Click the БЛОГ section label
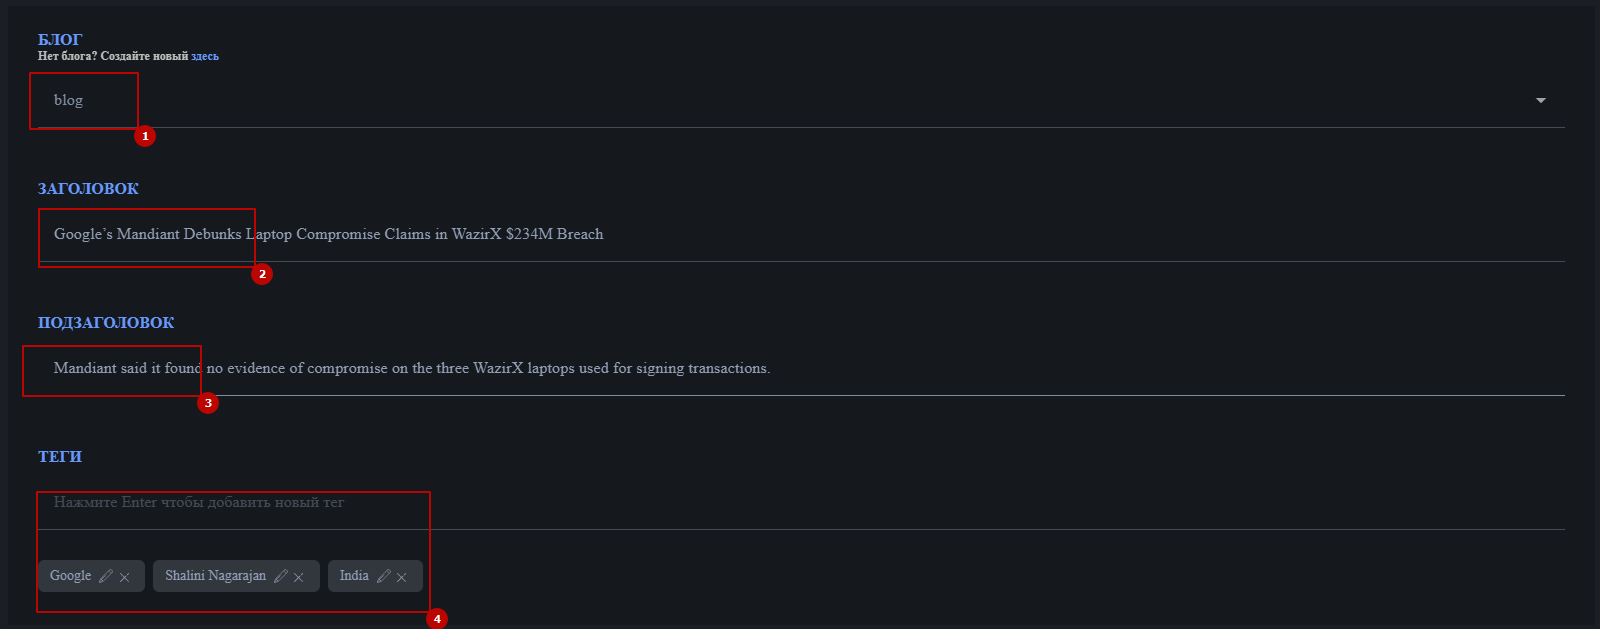1600x629 pixels. coord(60,40)
